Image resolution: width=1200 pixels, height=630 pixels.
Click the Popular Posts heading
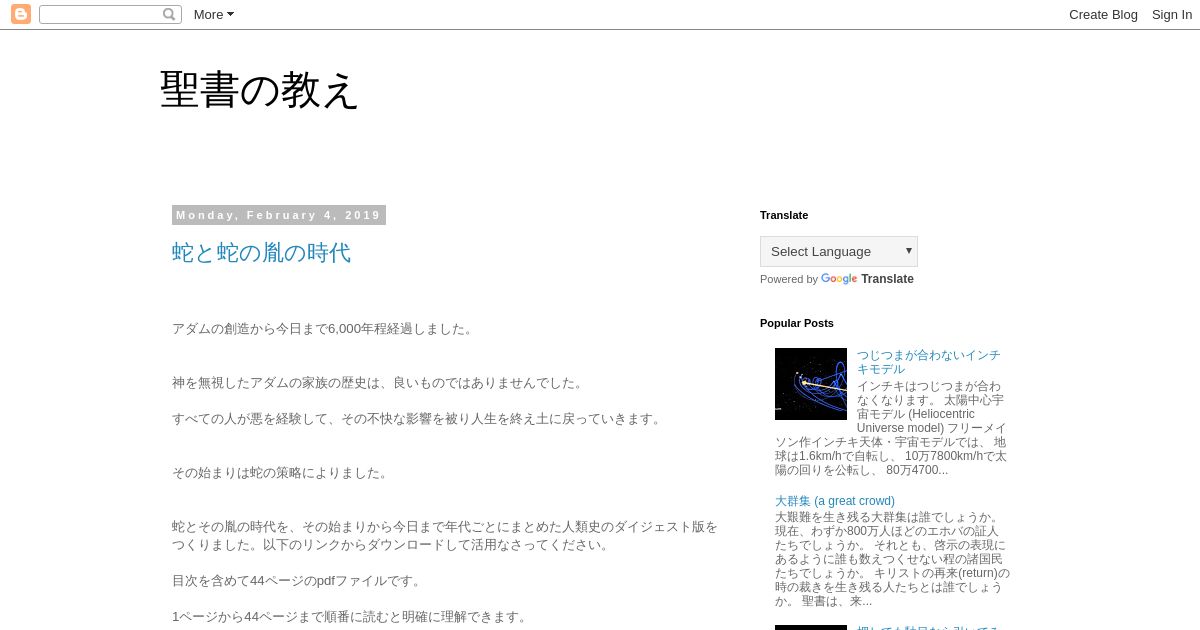[797, 323]
